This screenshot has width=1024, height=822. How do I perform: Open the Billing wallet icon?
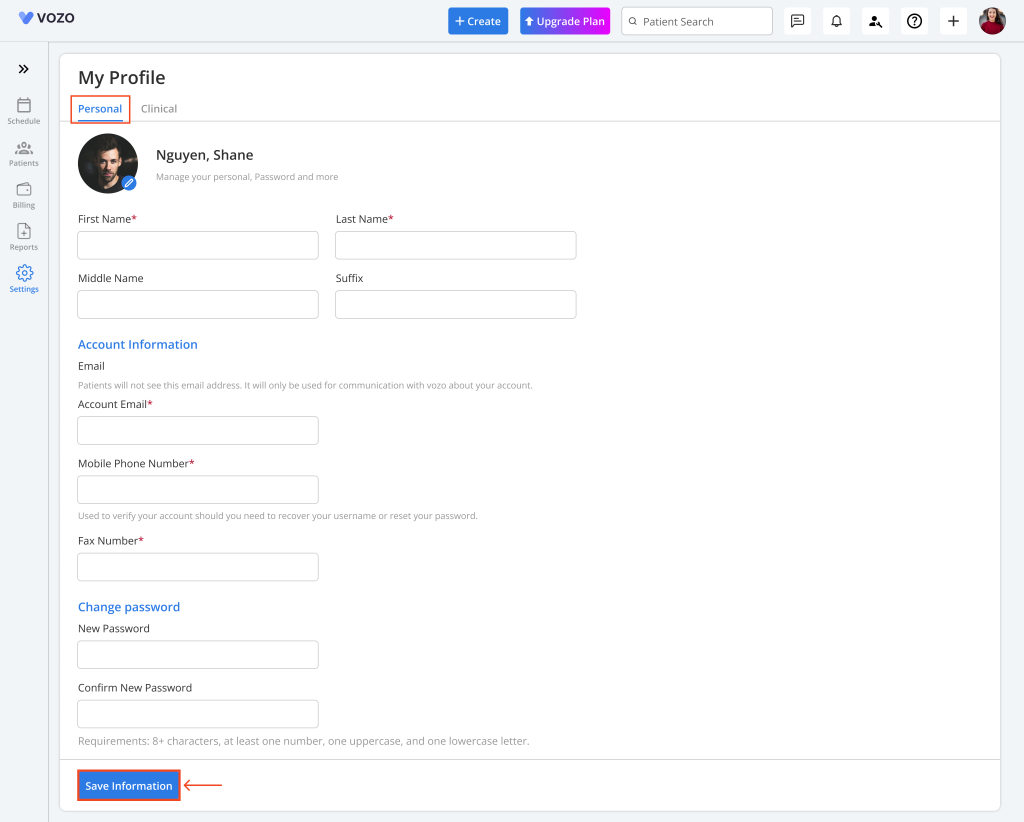point(24,190)
